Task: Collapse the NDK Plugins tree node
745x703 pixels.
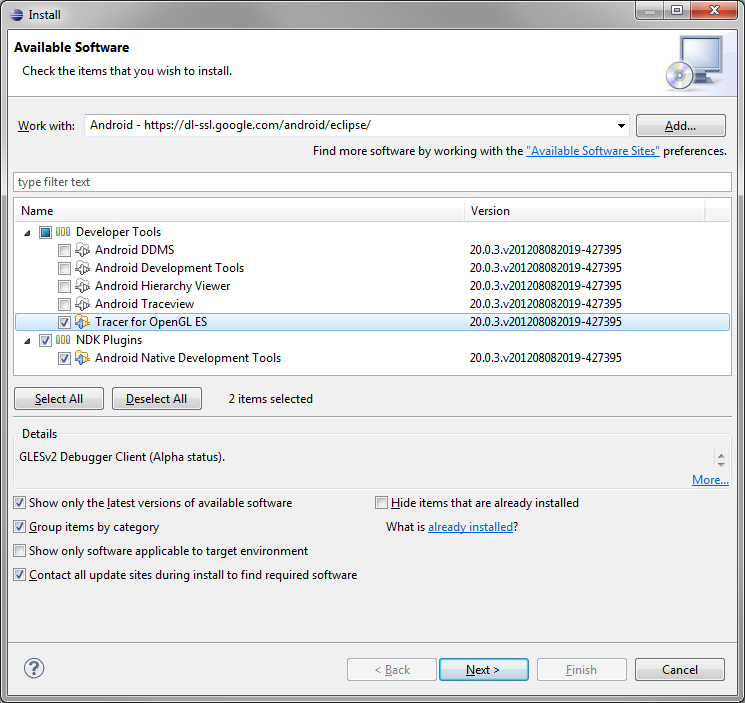Action: click(28, 341)
